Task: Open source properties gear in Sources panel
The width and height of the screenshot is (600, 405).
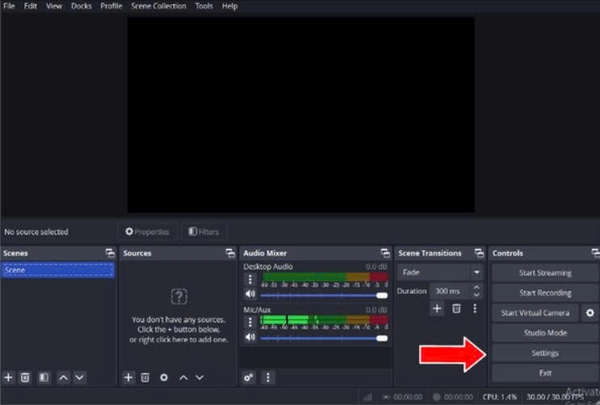Action: pyautogui.click(x=163, y=377)
